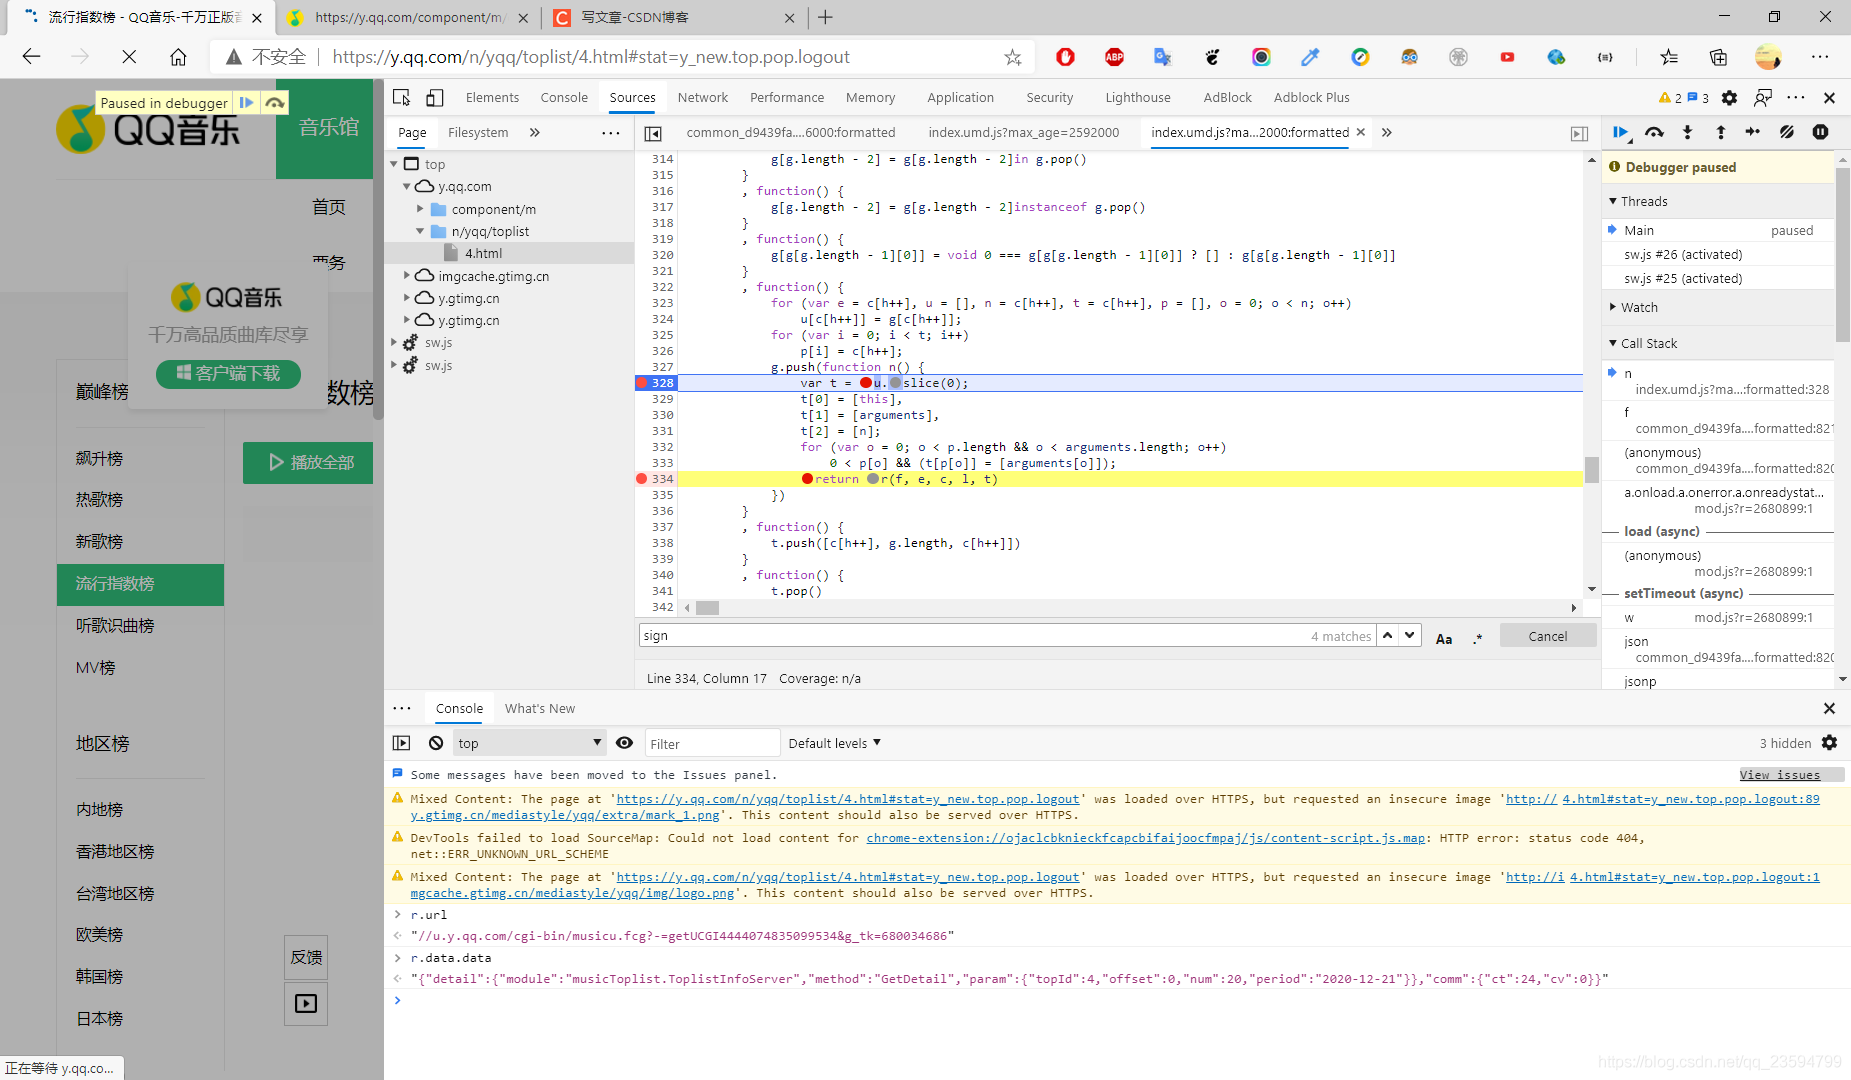Screen dimensions: 1851x1080
Task: Click the Step into function icon
Action: click(1687, 132)
